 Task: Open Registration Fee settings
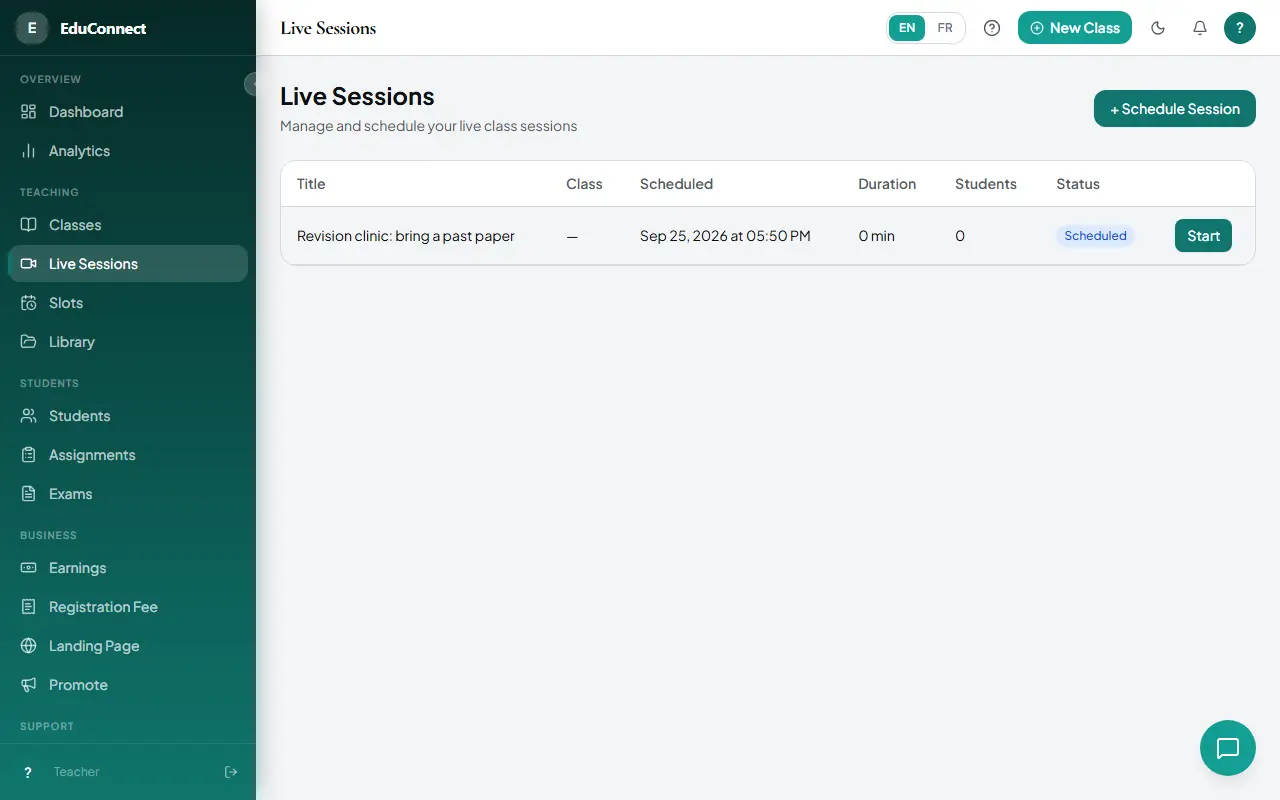coord(128,607)
